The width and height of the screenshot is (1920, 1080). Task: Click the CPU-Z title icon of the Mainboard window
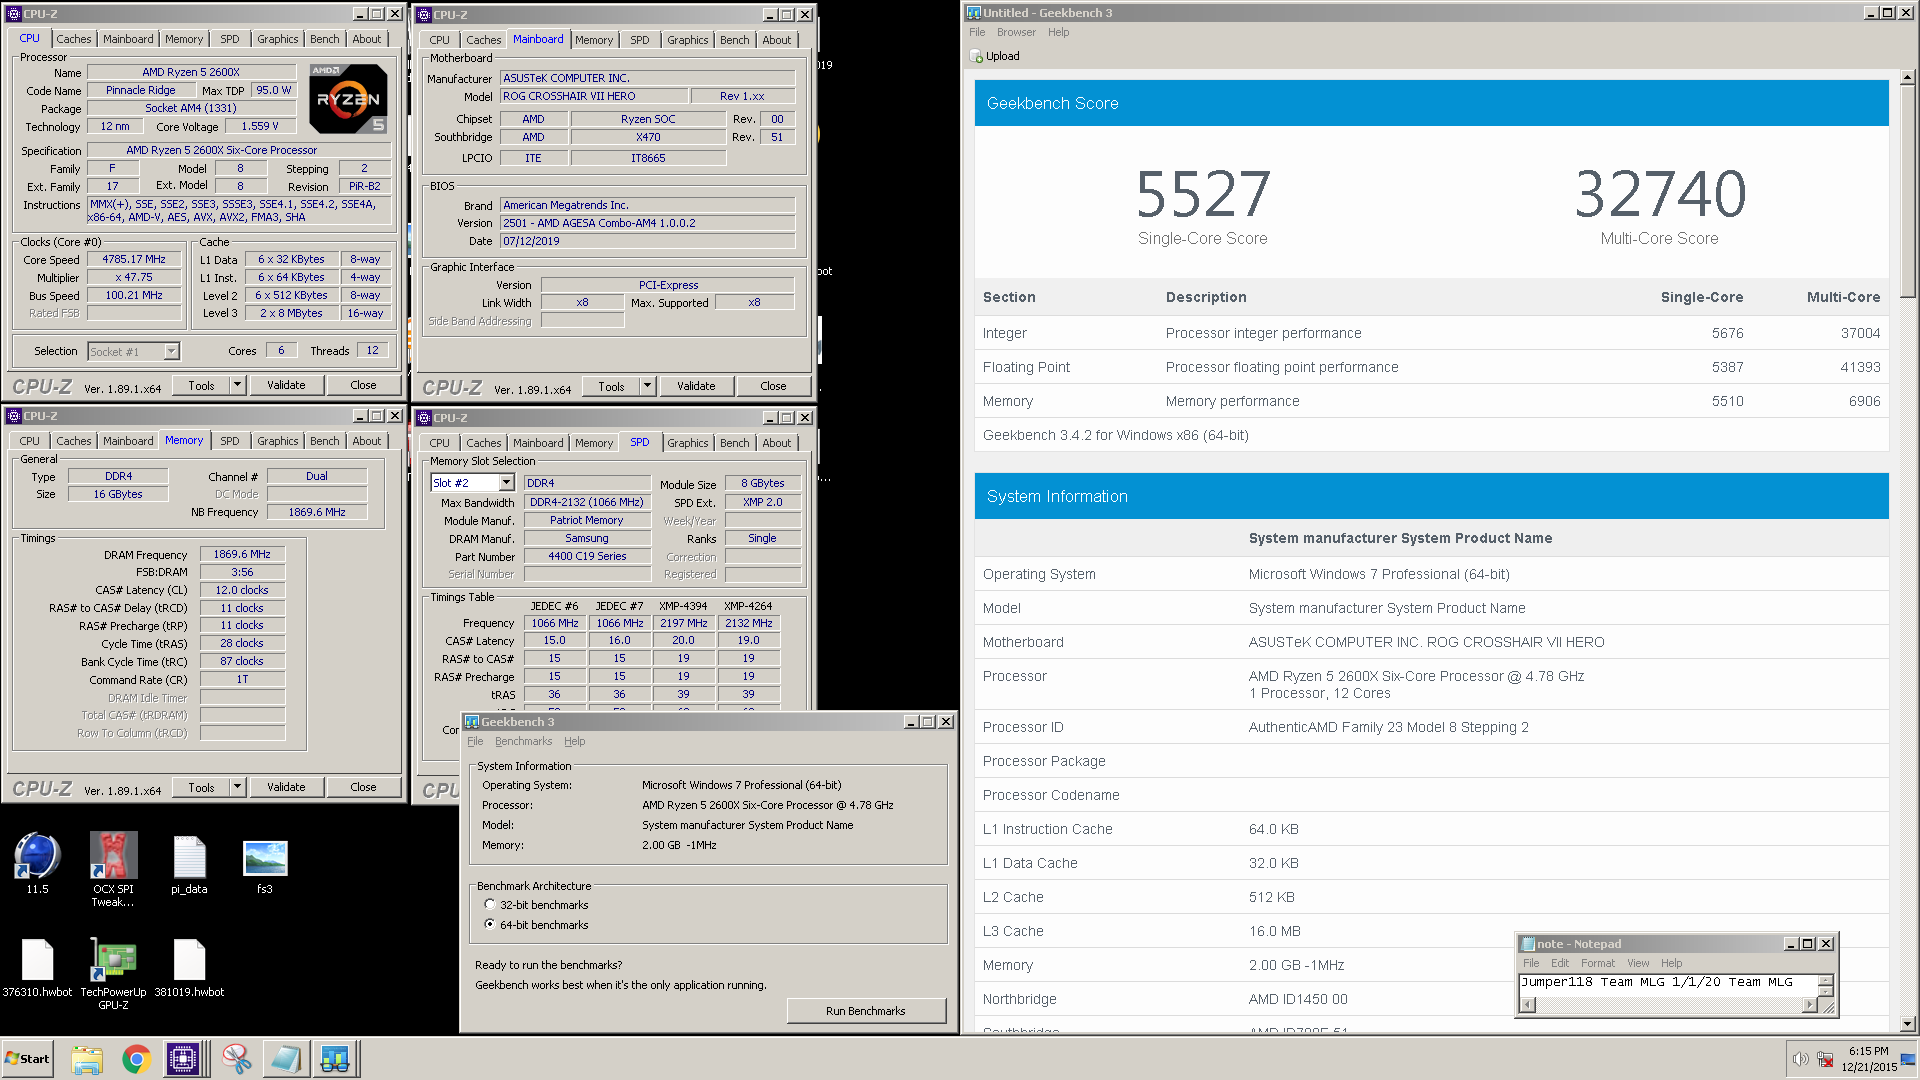(424, 15)
